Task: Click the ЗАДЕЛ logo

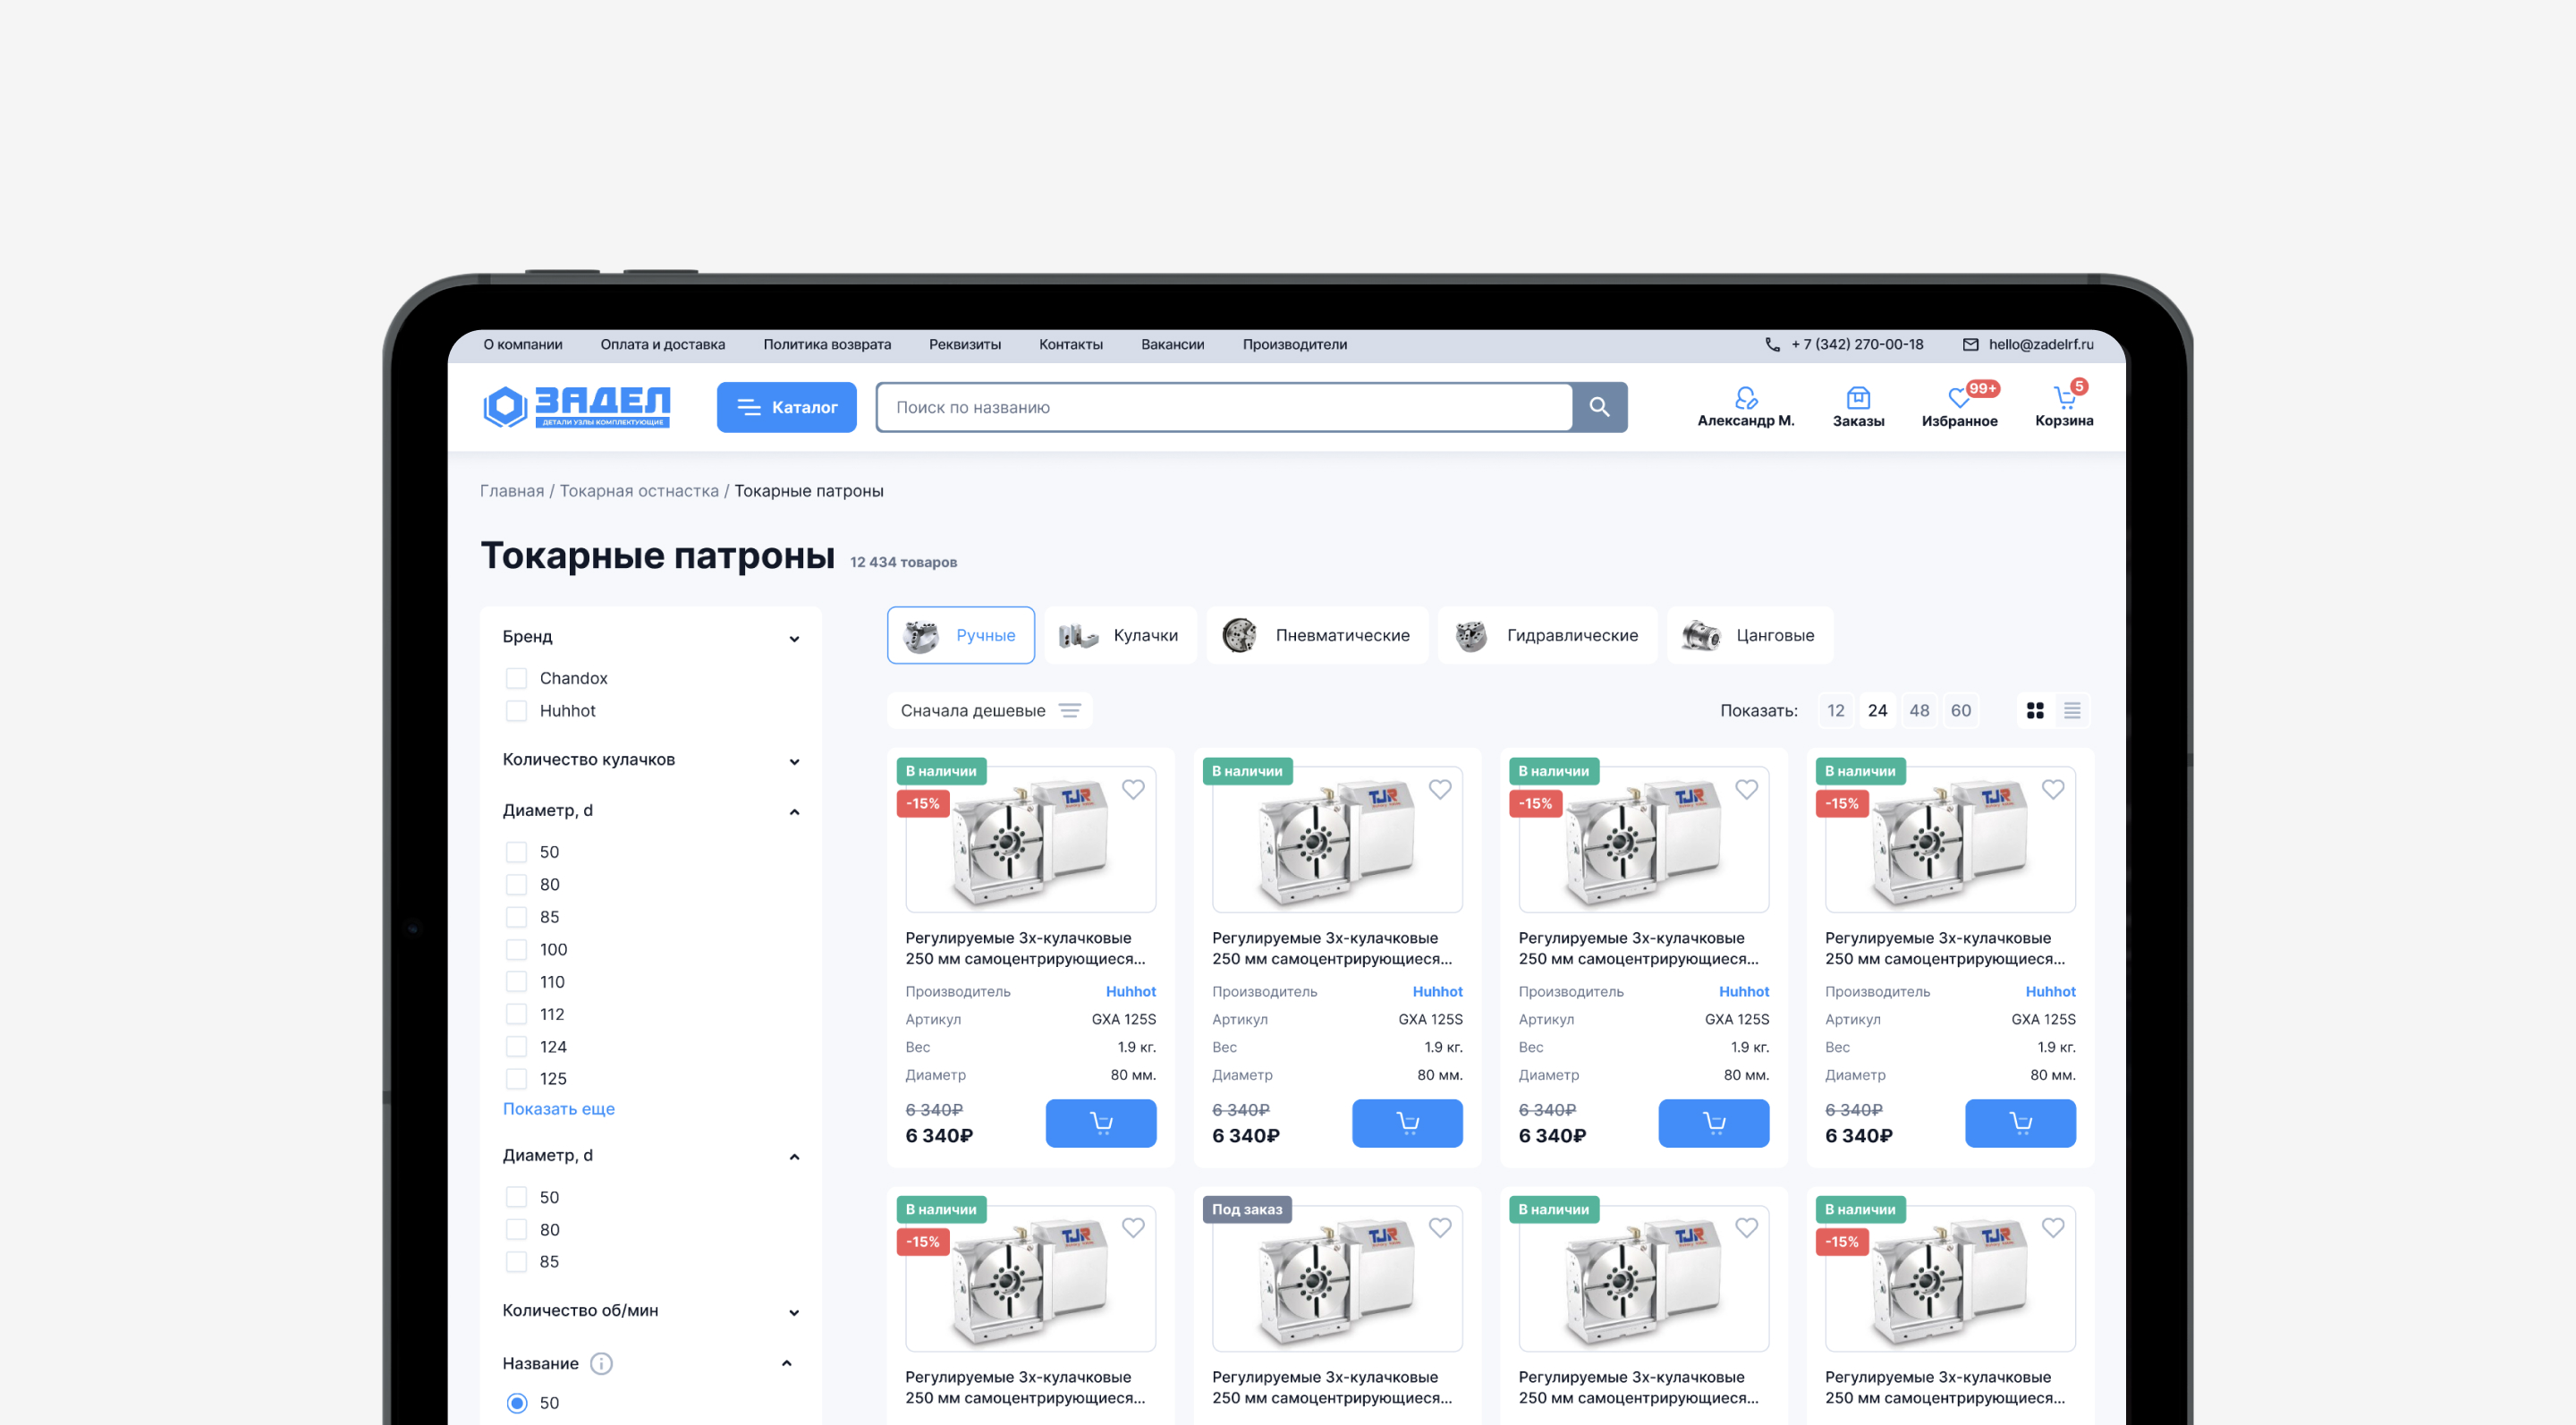Action: coord(577,407)
